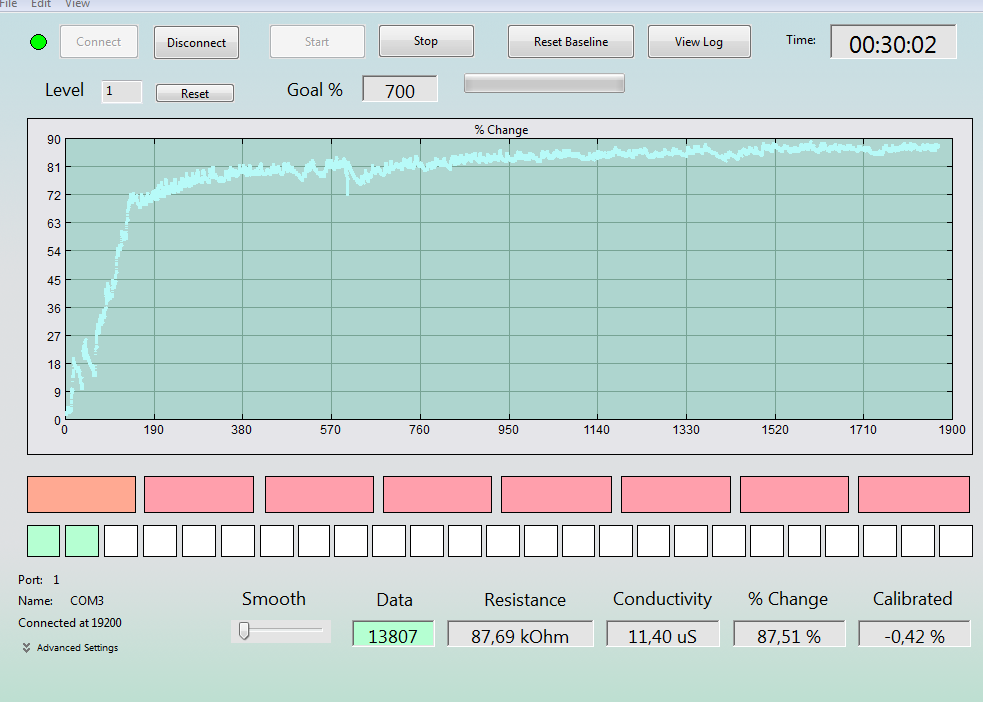Click the green Data value box

click(x=393, y=634)
